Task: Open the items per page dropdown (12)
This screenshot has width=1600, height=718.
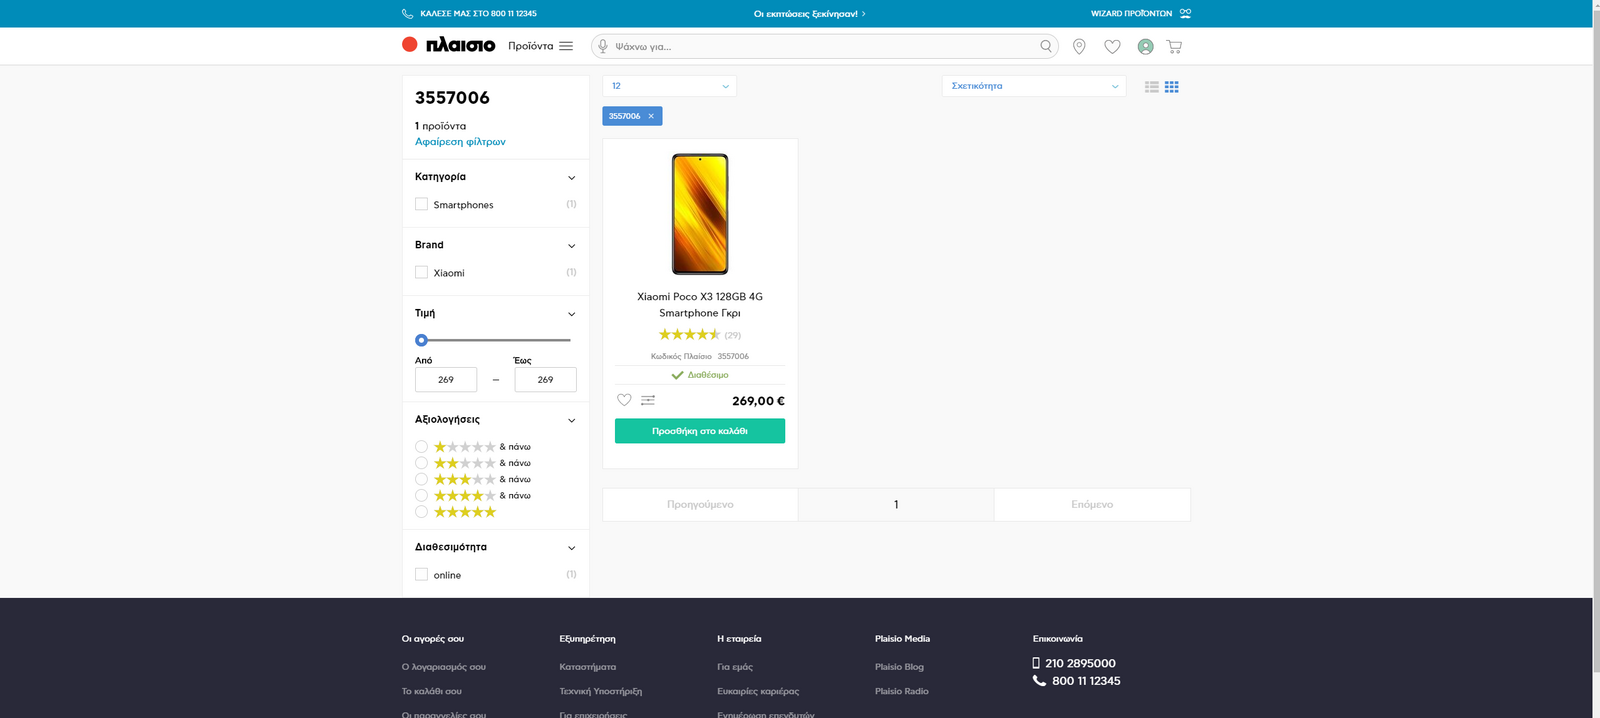Action: [x=669, y=86]
